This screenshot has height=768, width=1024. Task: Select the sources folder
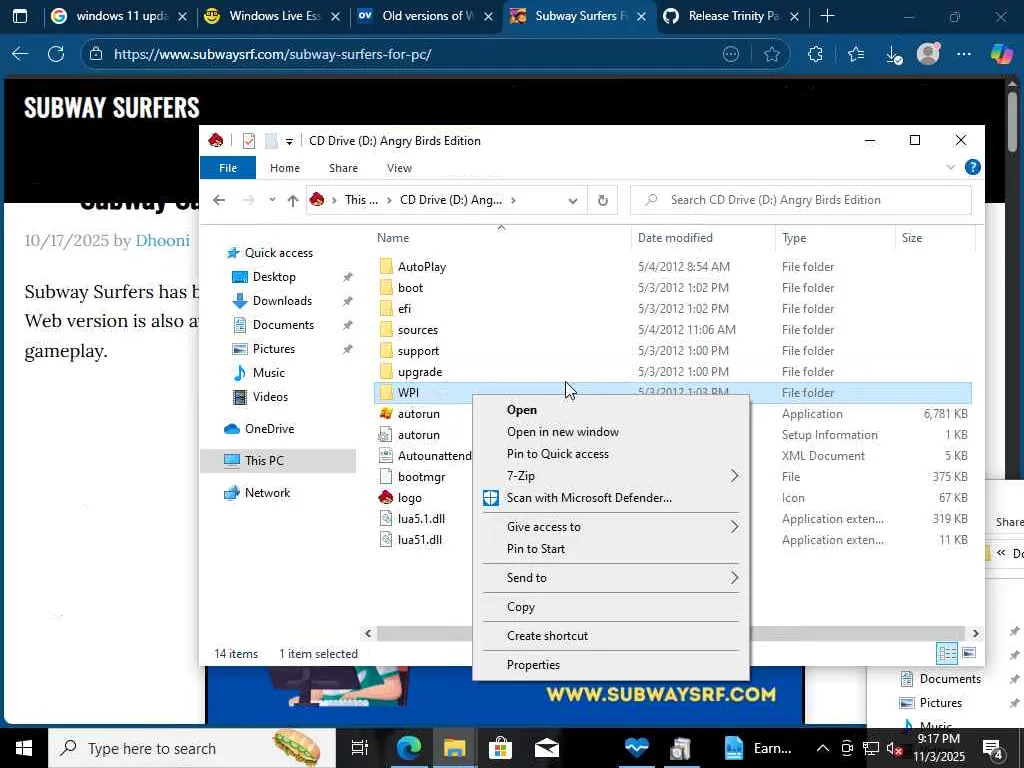click(418, 330)
